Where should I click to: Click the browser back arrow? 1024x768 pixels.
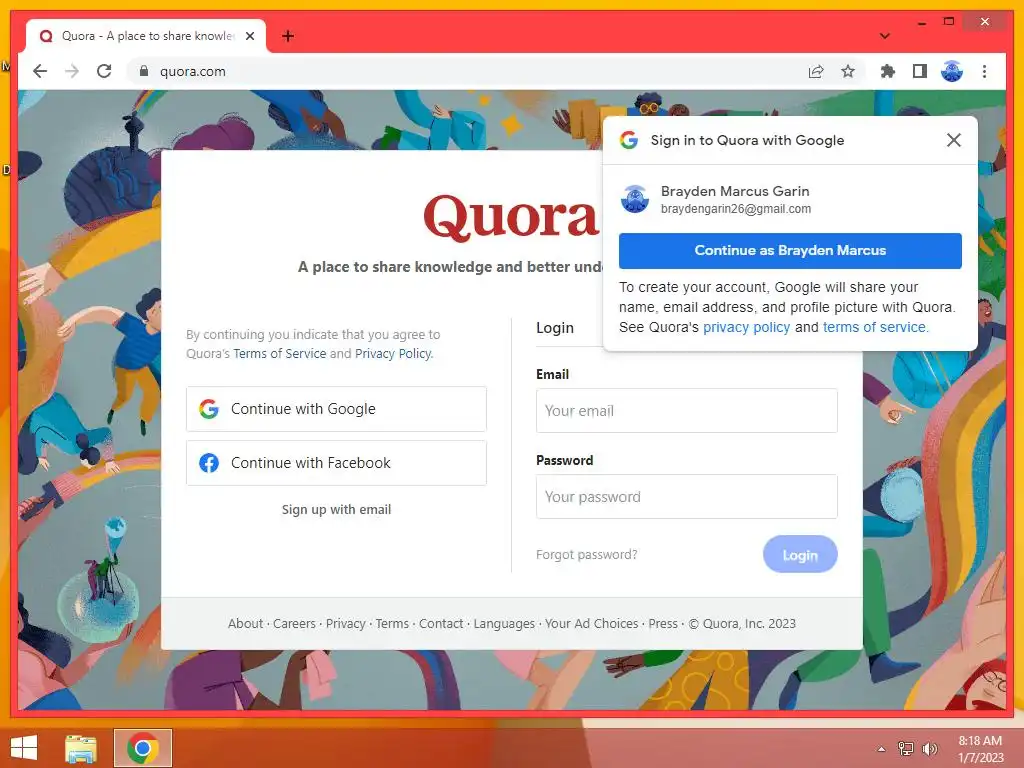[40, 71]
